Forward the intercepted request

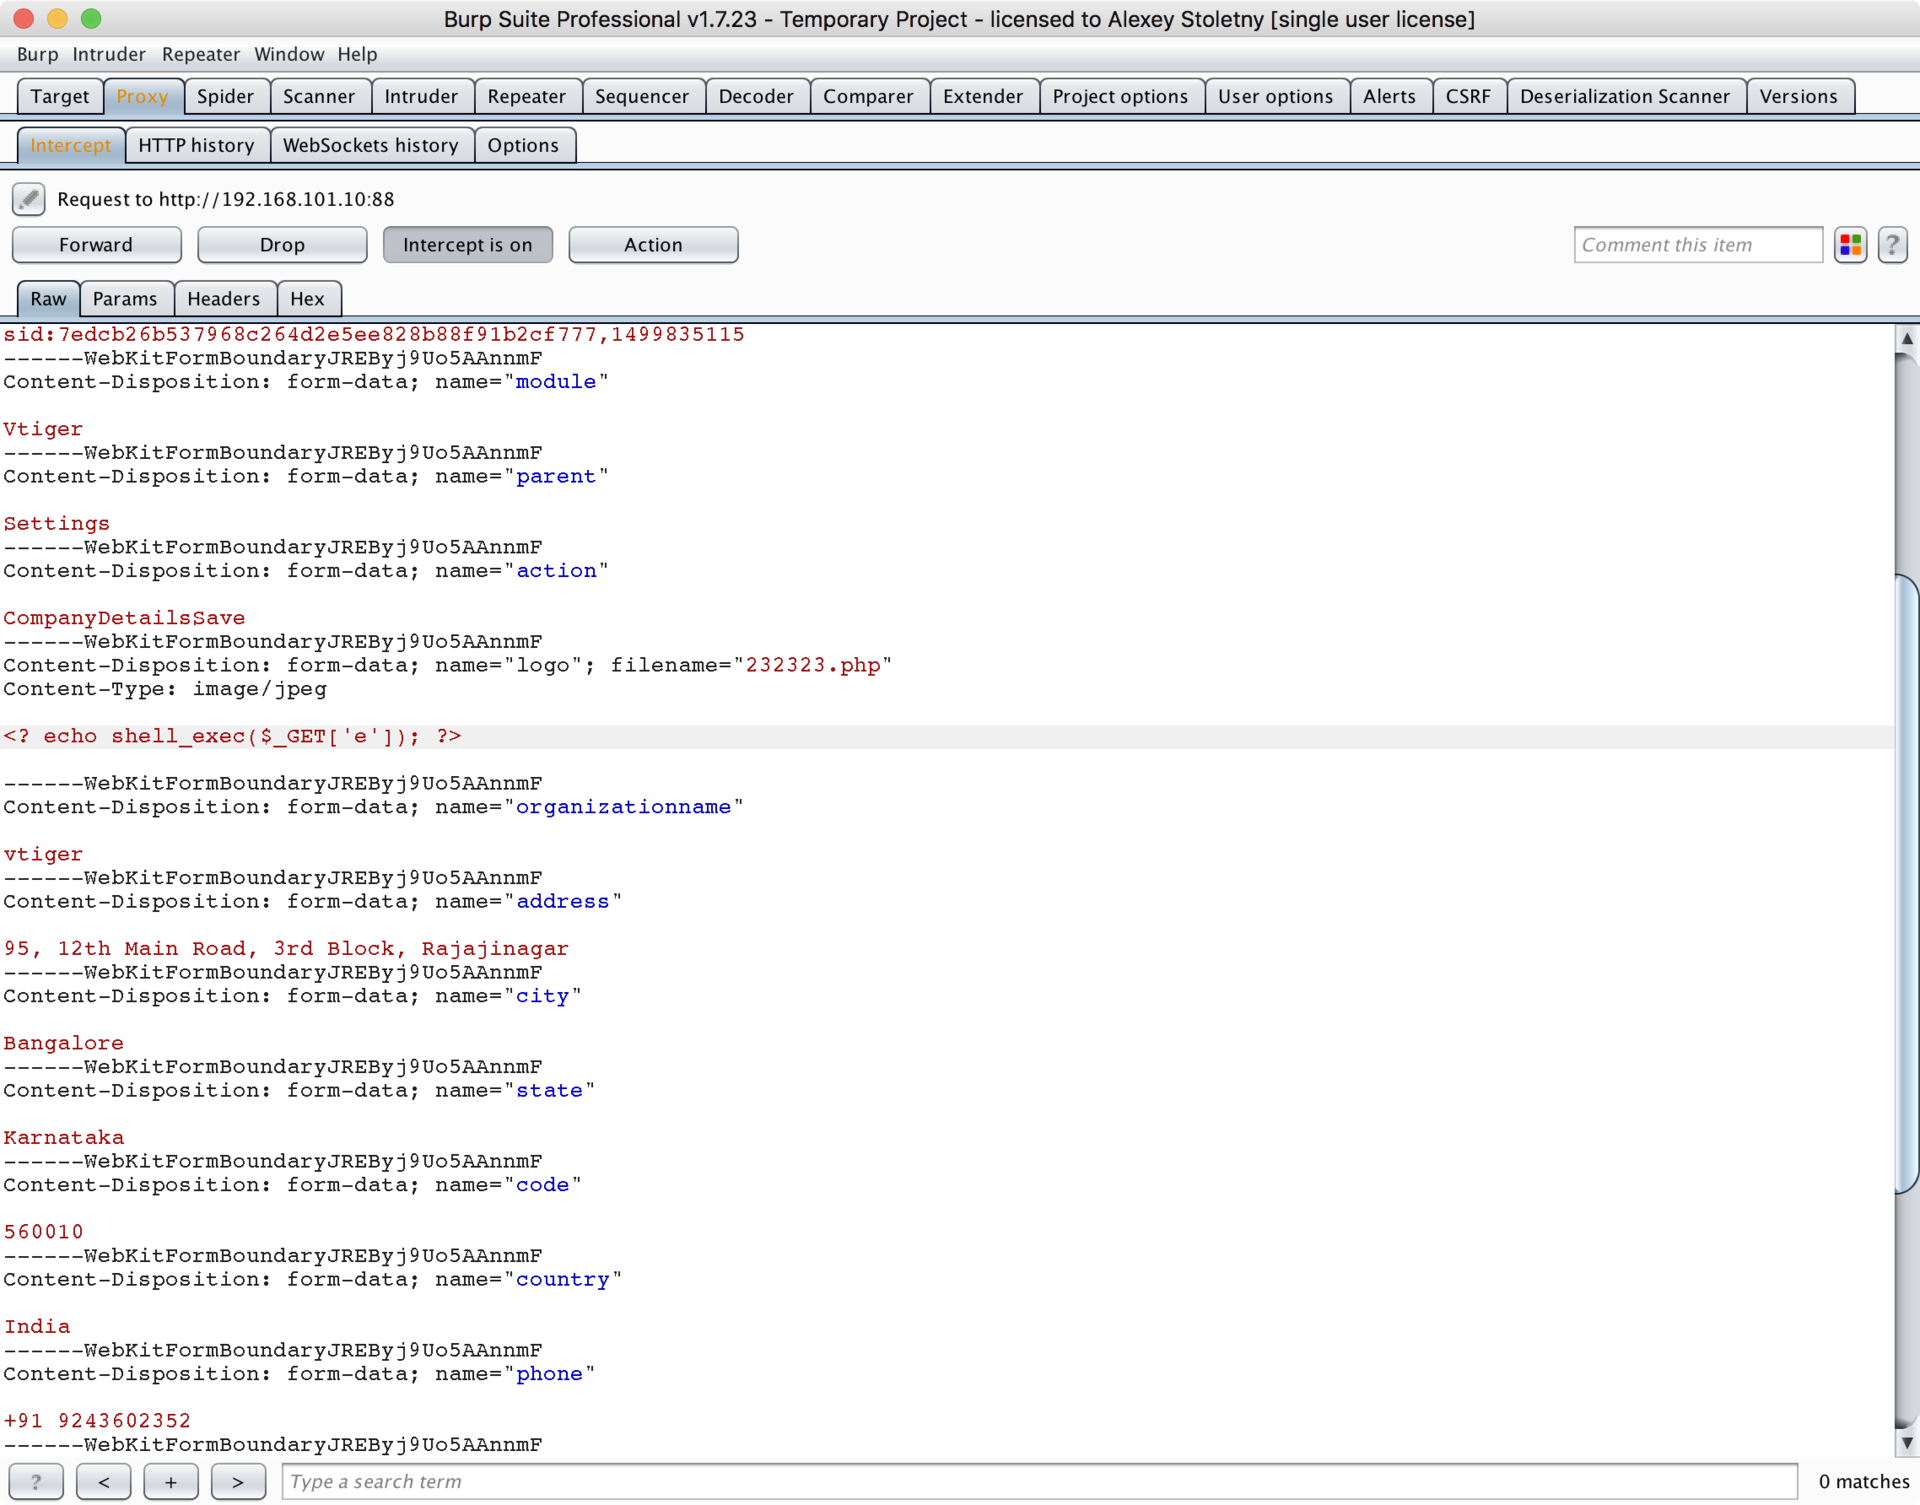coord(96,245)
